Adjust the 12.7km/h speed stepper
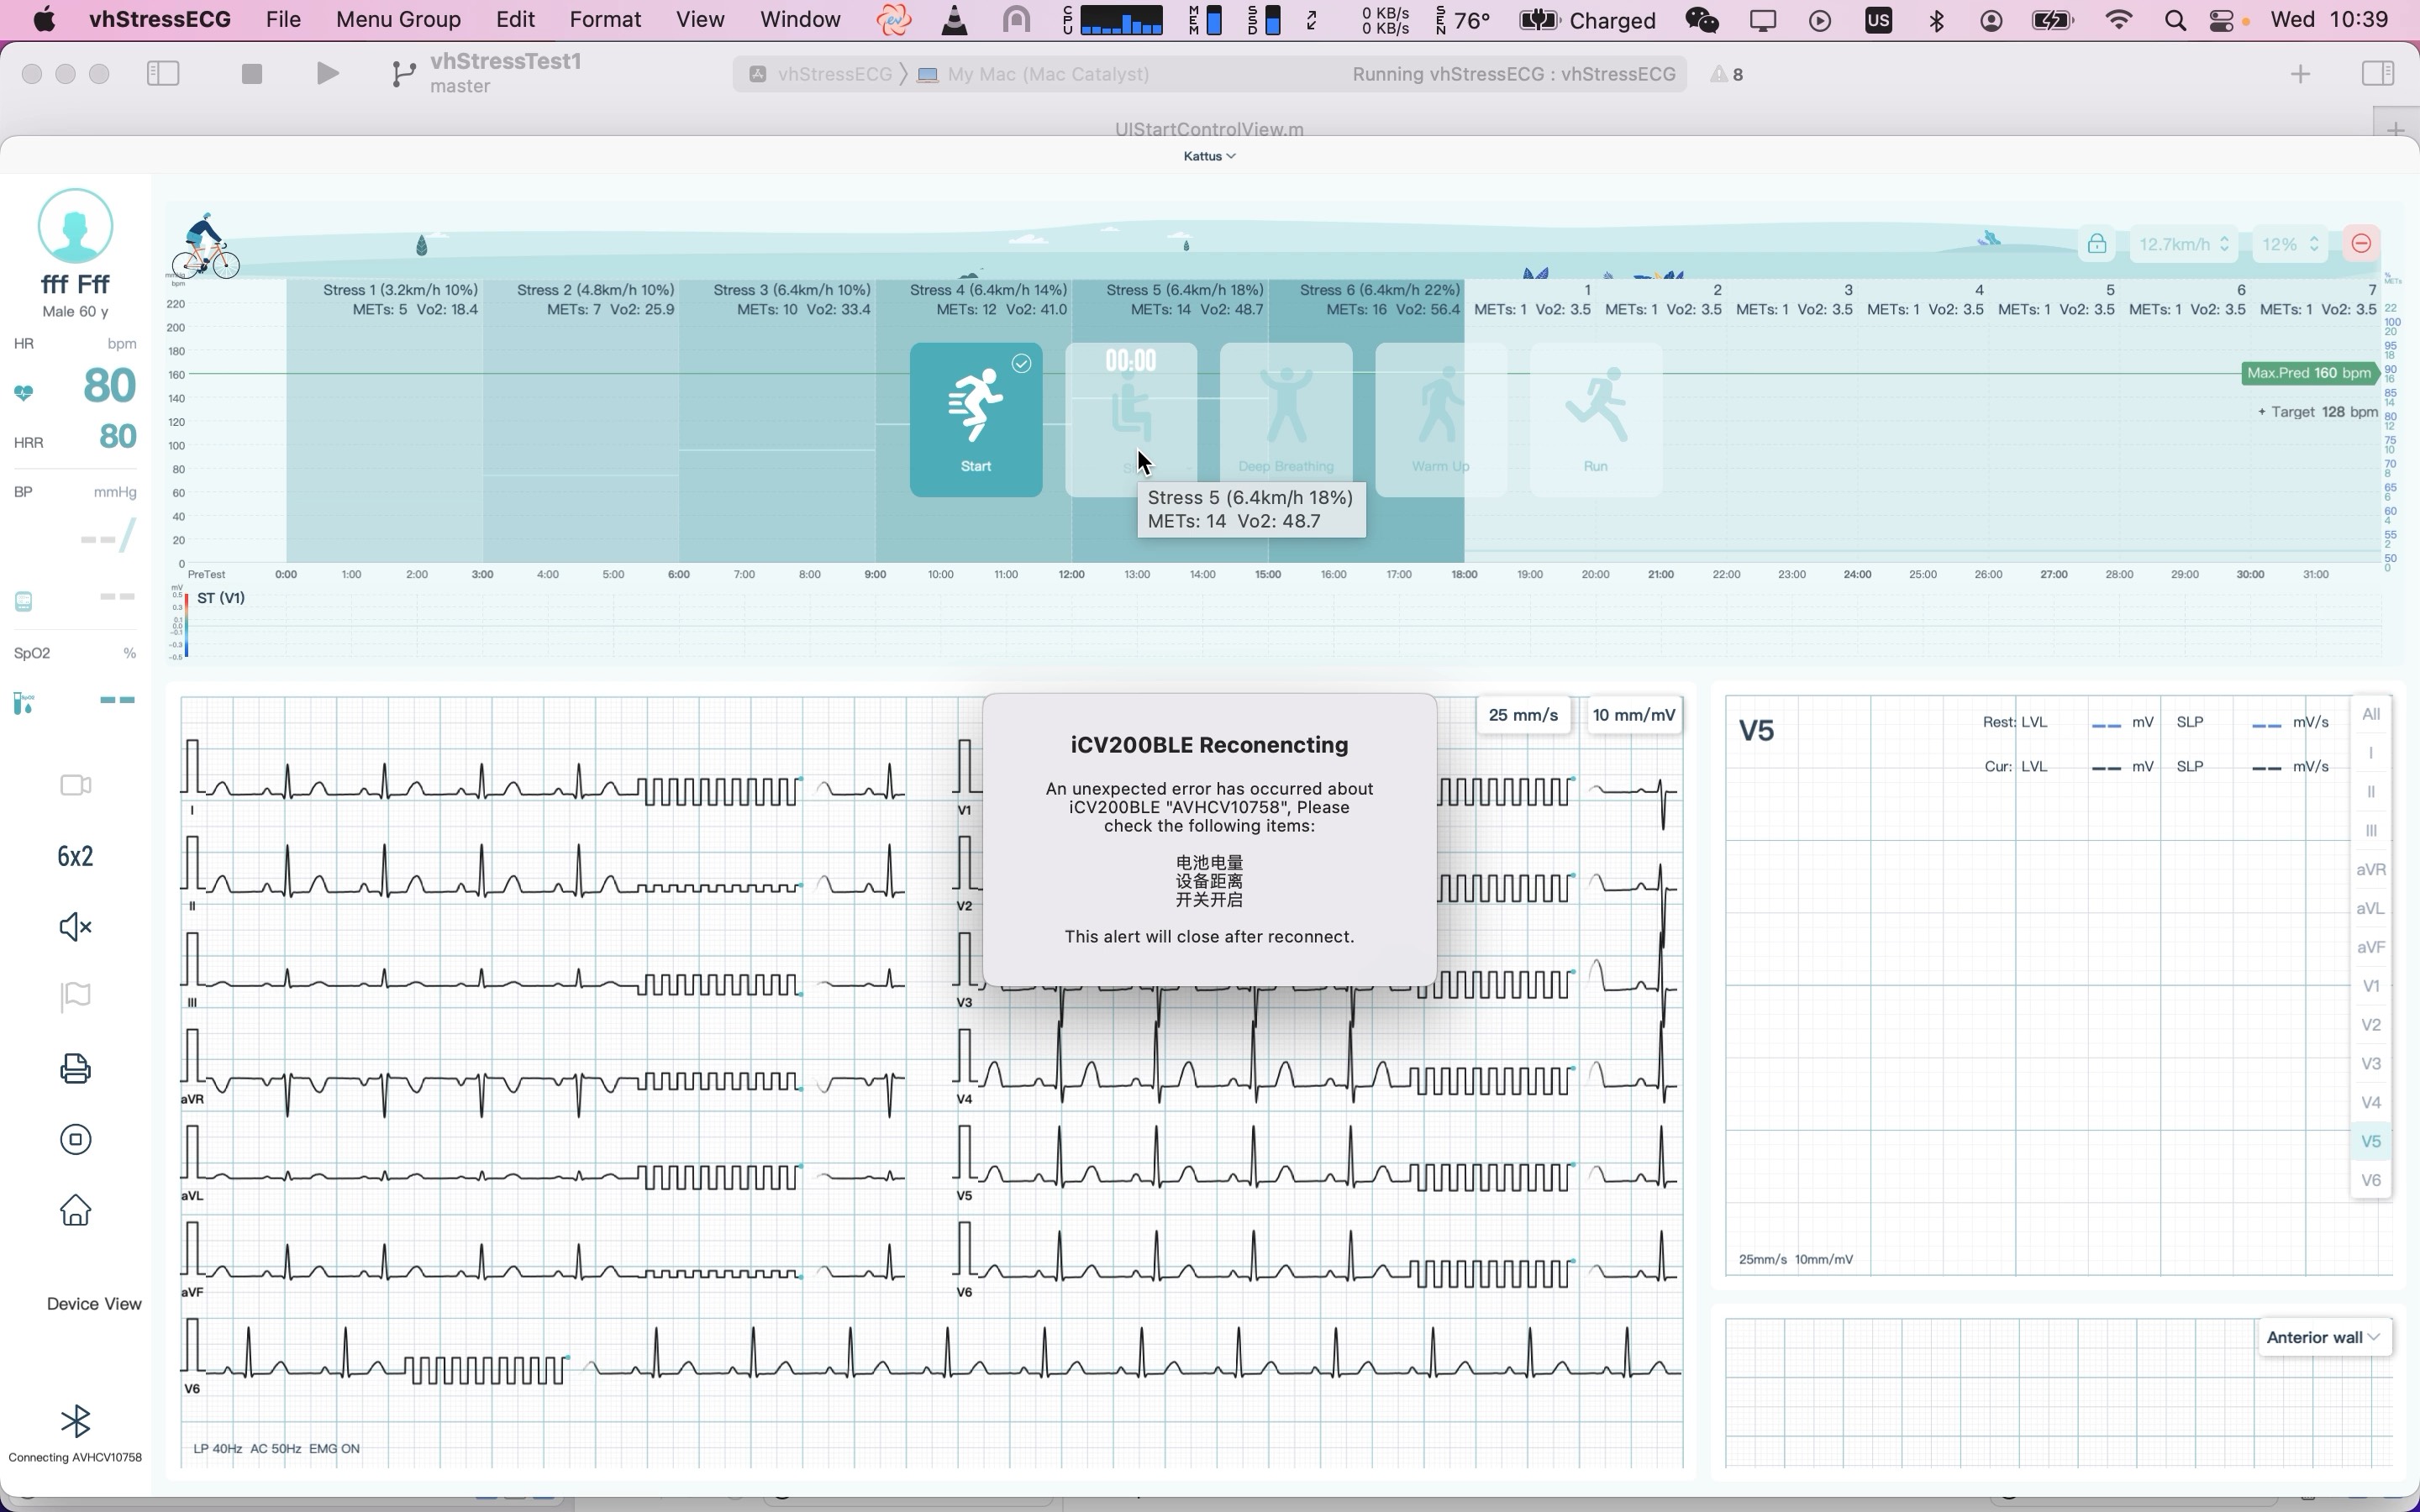Screen dimensions: 2420x1512 coord(2184,244)
